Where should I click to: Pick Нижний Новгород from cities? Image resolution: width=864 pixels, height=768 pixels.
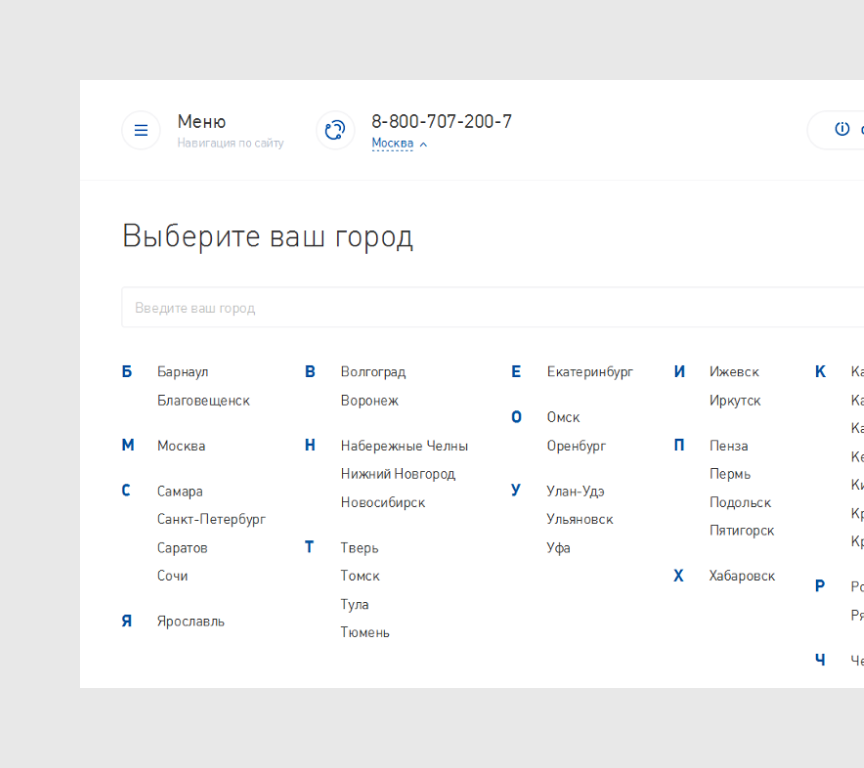[397, 474]
